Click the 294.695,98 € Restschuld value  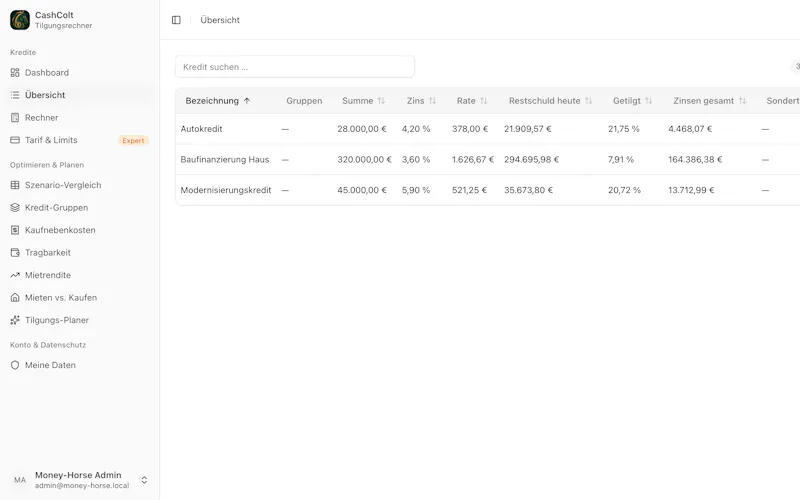point(532,160)
